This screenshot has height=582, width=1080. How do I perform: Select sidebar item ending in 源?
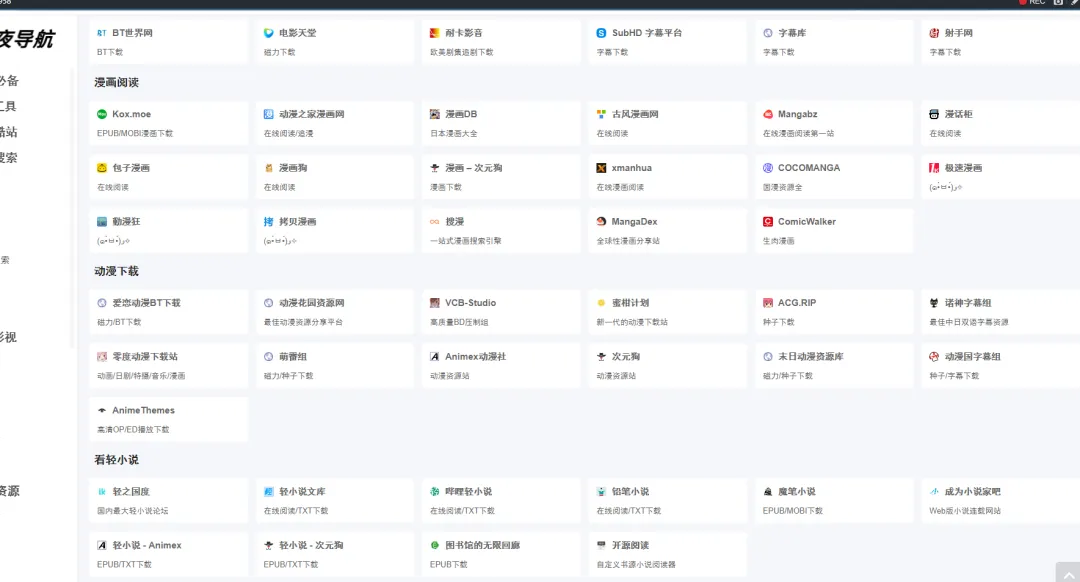coord(10,490)
